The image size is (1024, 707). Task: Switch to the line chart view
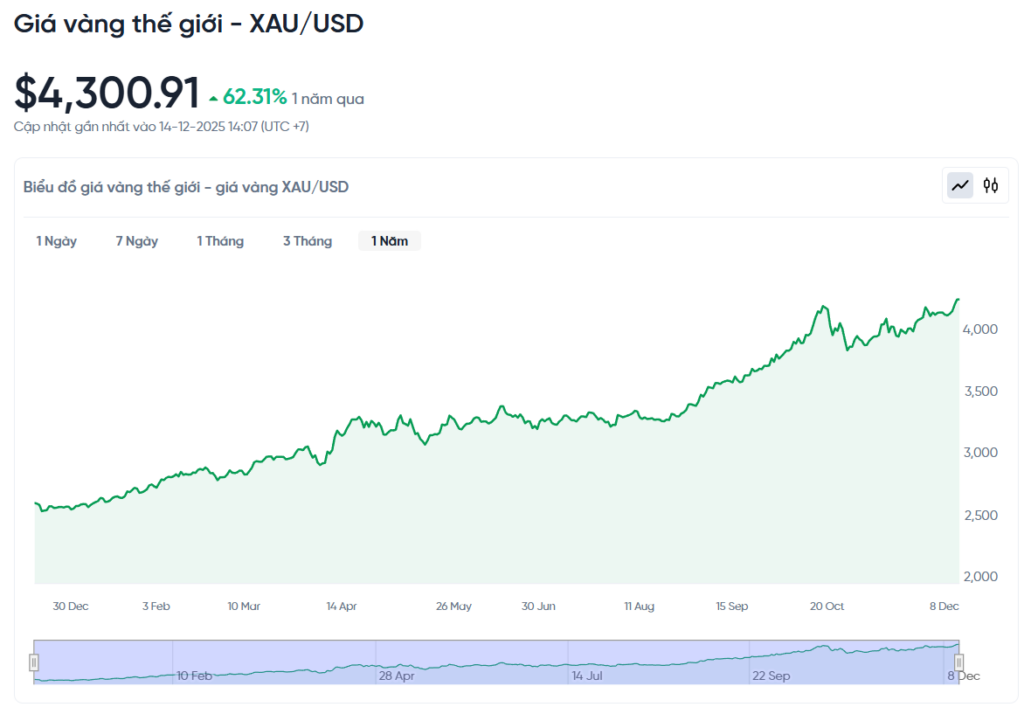point(961,185)
